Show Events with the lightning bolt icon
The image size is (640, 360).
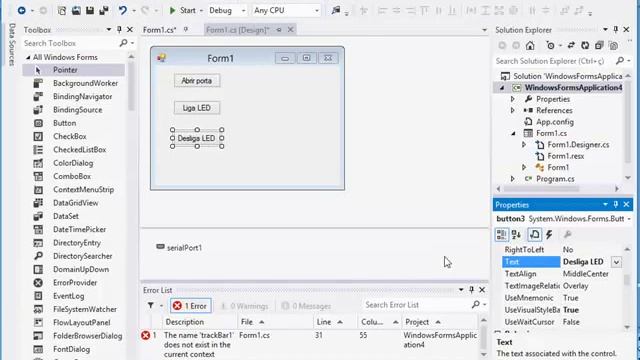[549, 235]
